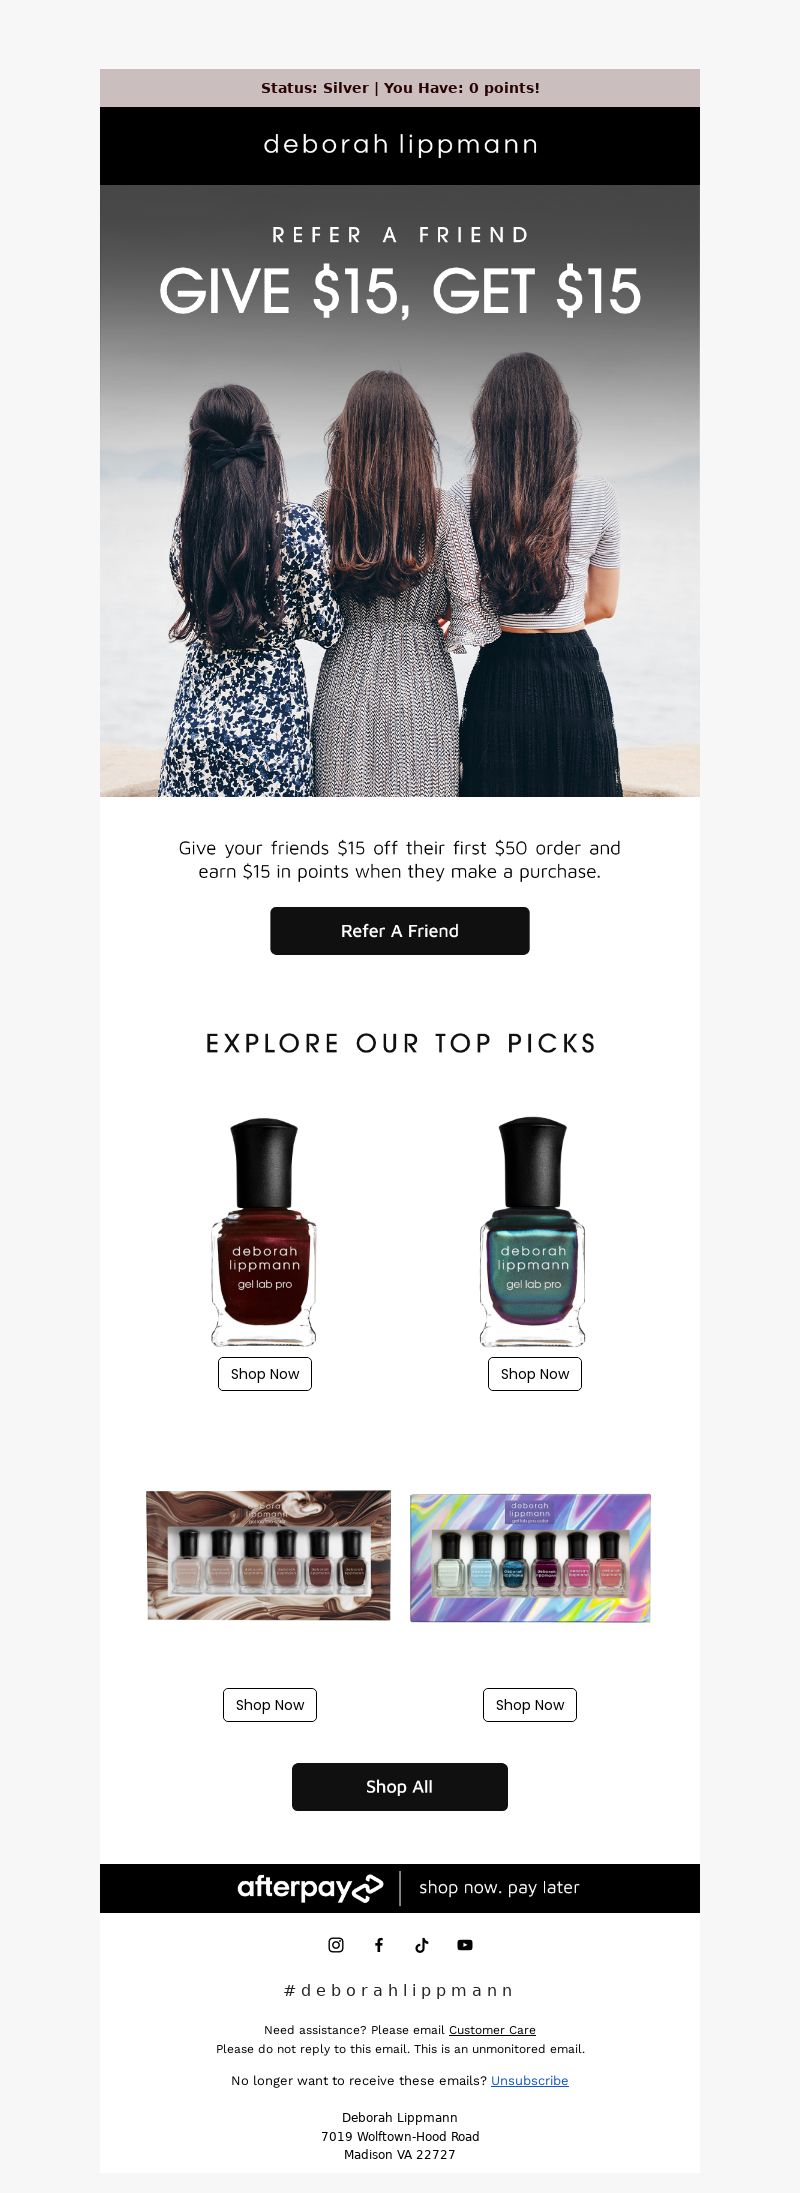Open the holographic rainbow polish set image
Viewport: 800px width, 2193px height.
(530, 1557)
